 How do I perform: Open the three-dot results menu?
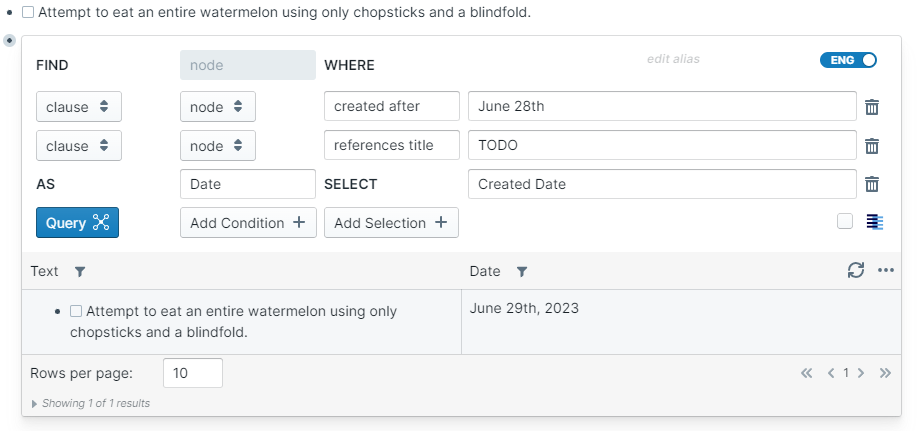pyautogui.click(x=886, y=270)
